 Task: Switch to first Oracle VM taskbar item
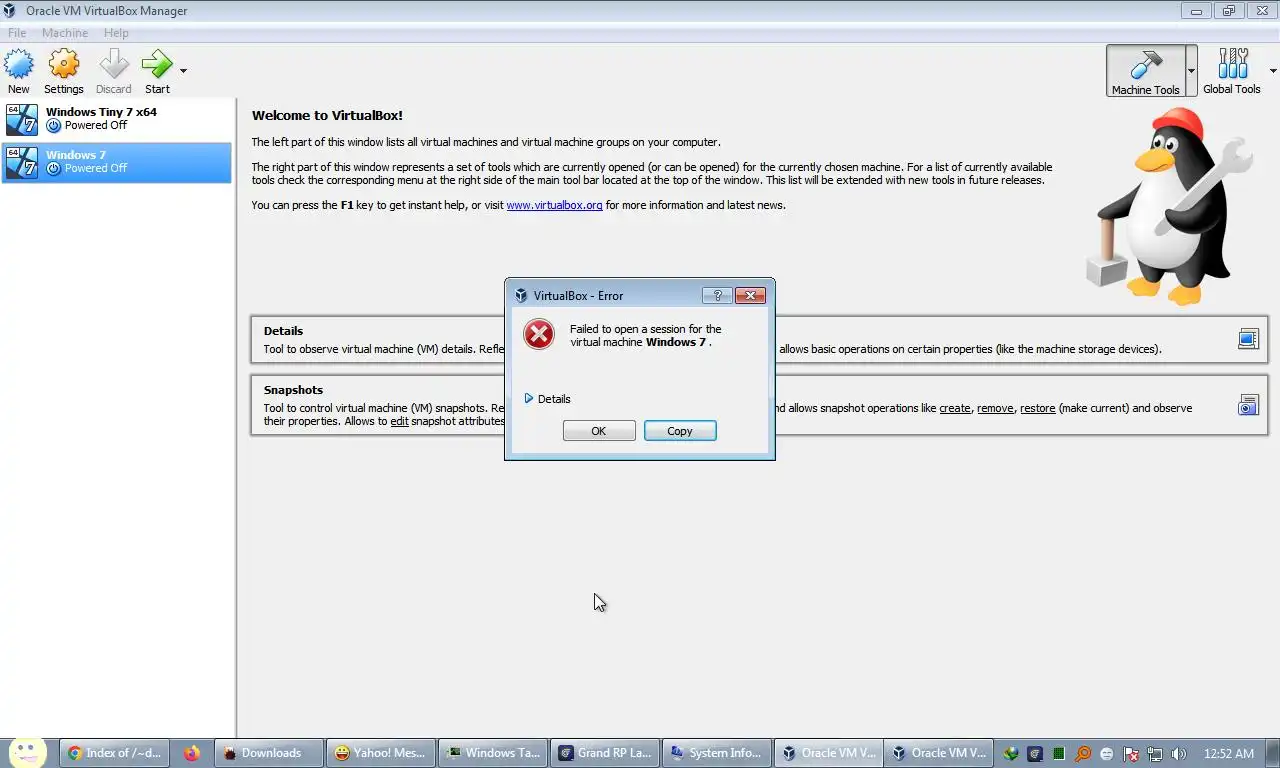(829, 753)
